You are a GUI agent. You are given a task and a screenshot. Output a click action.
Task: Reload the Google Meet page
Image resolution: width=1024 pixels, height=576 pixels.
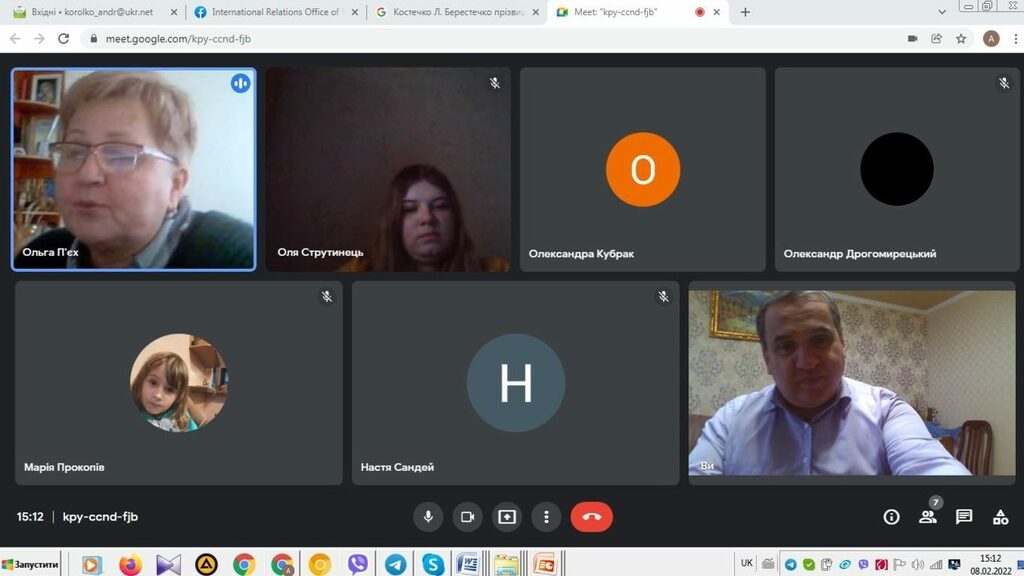tap(64, 39)
